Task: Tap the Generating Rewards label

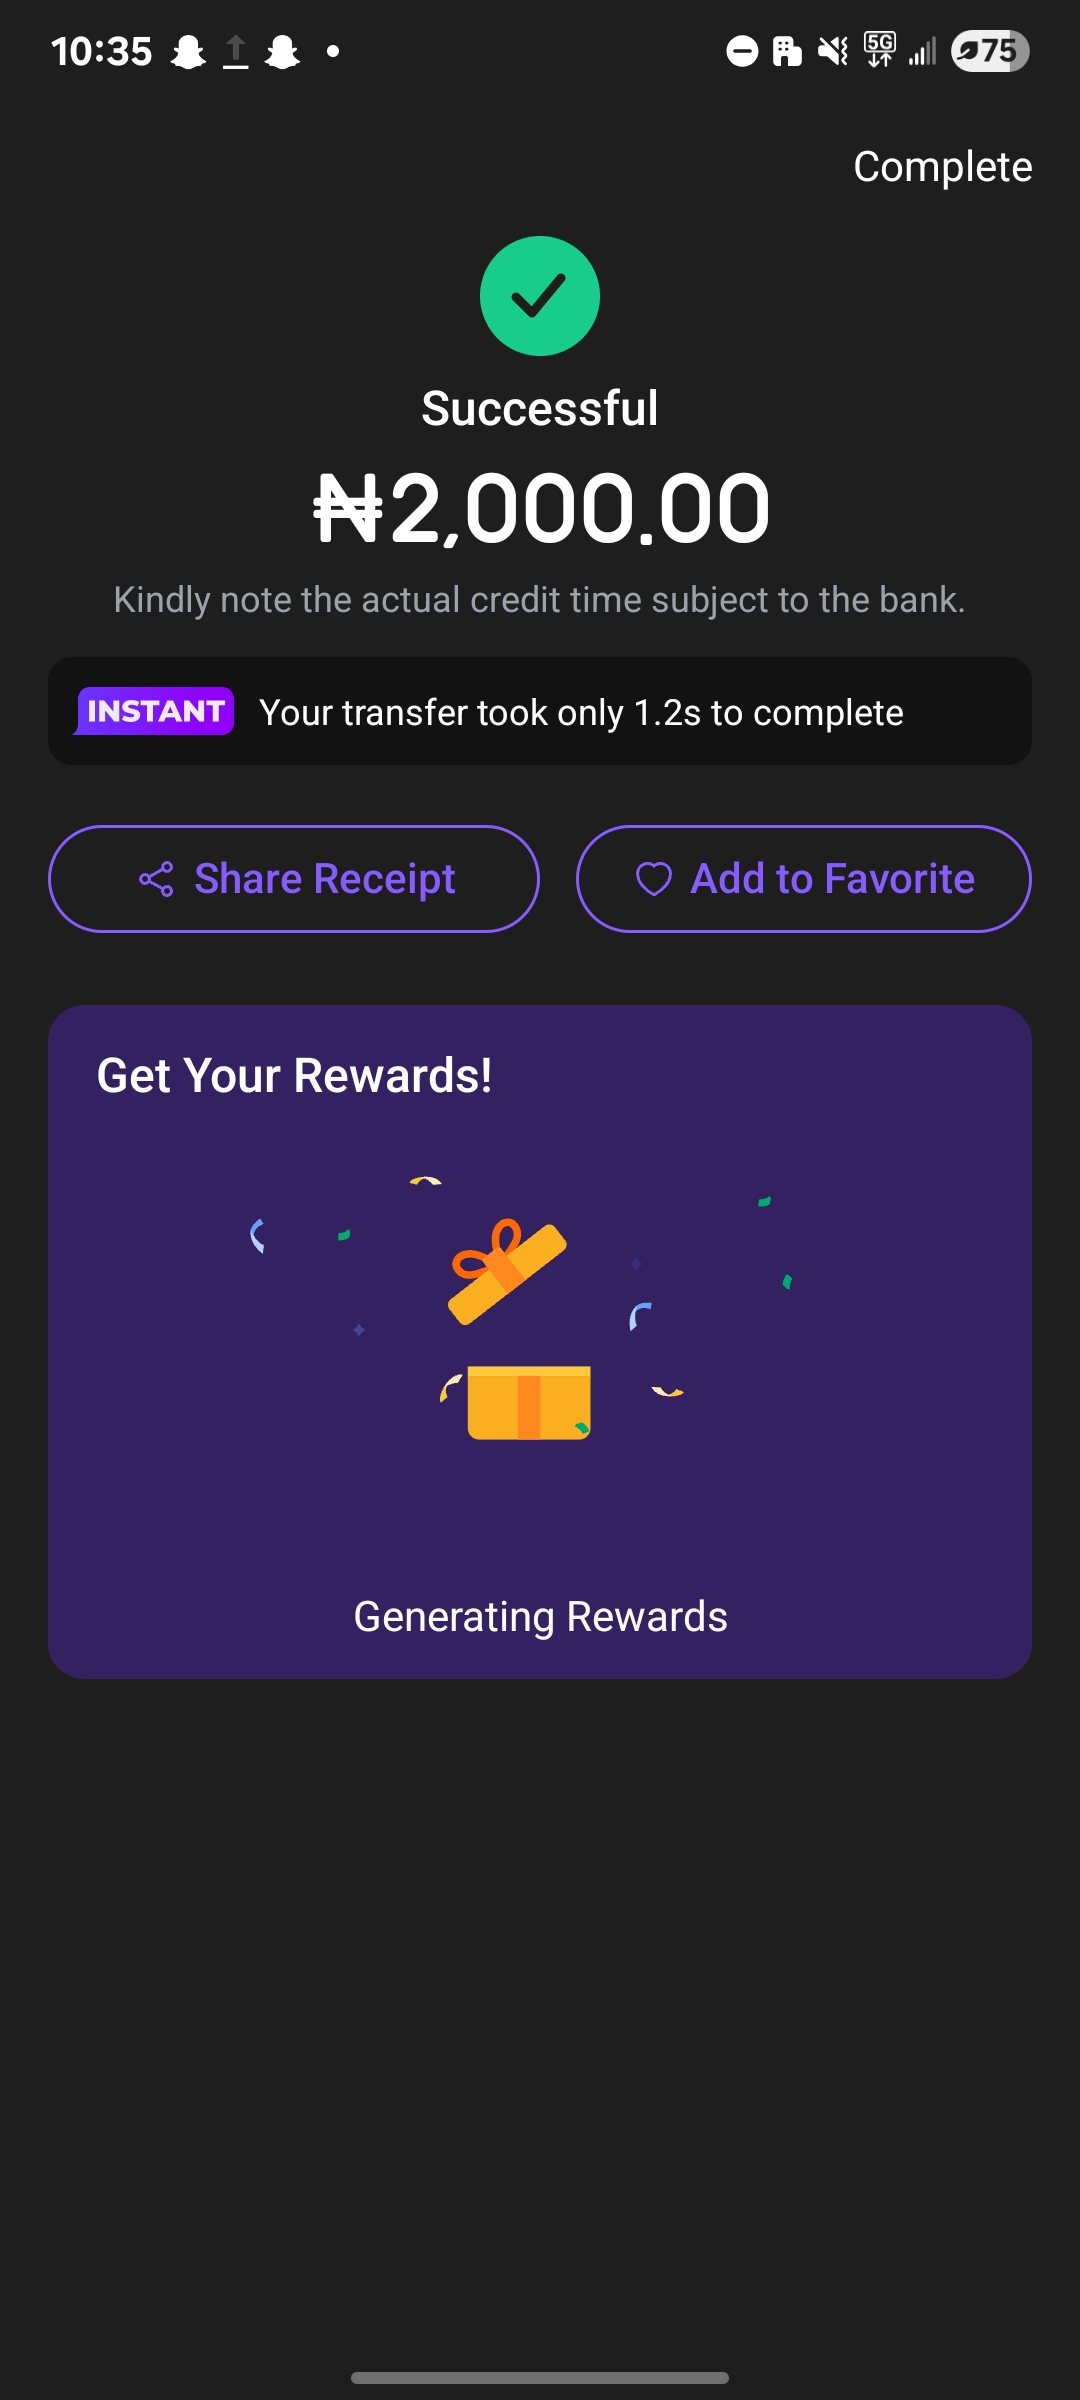Action: pyautogui.click(x=540, y=1617)
